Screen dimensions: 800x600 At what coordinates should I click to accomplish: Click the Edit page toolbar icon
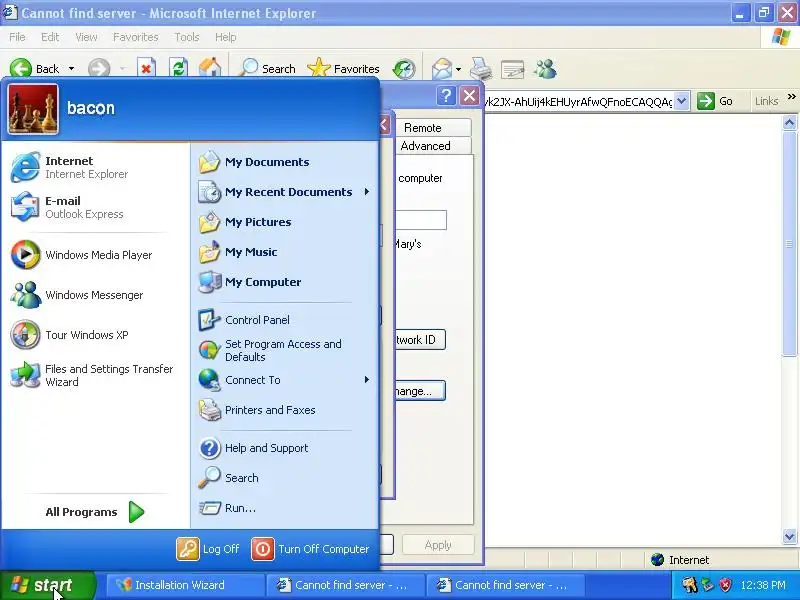point(513,69)
